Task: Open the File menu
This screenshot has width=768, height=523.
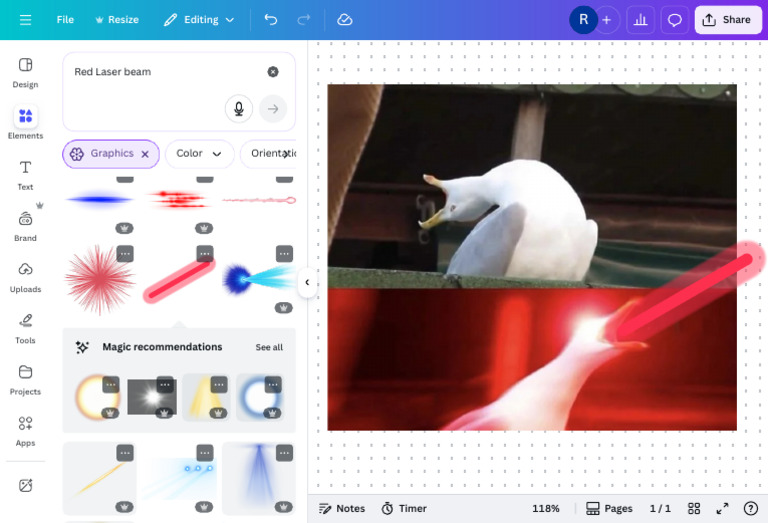Action: (x=65, y=20)
